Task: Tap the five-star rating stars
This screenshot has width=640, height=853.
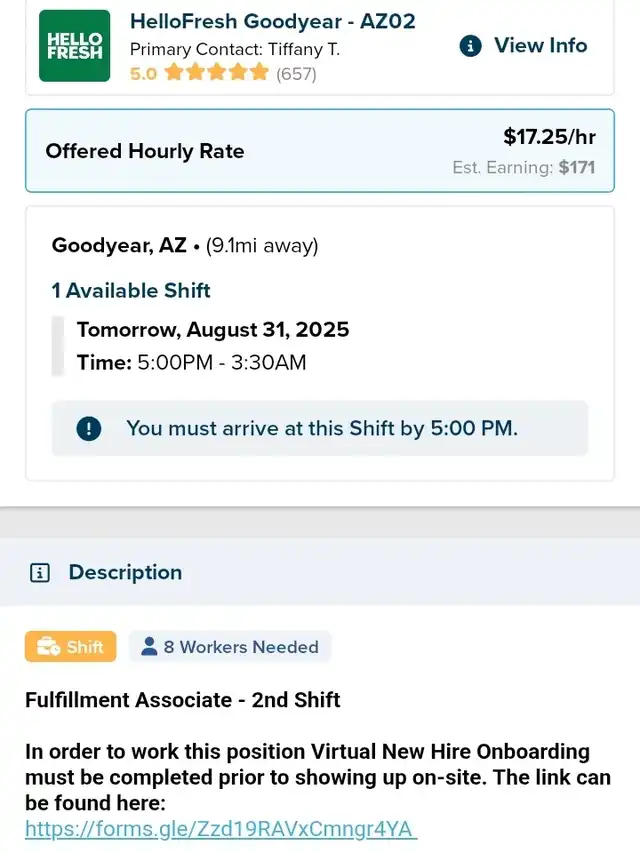Action: point(217,72)
